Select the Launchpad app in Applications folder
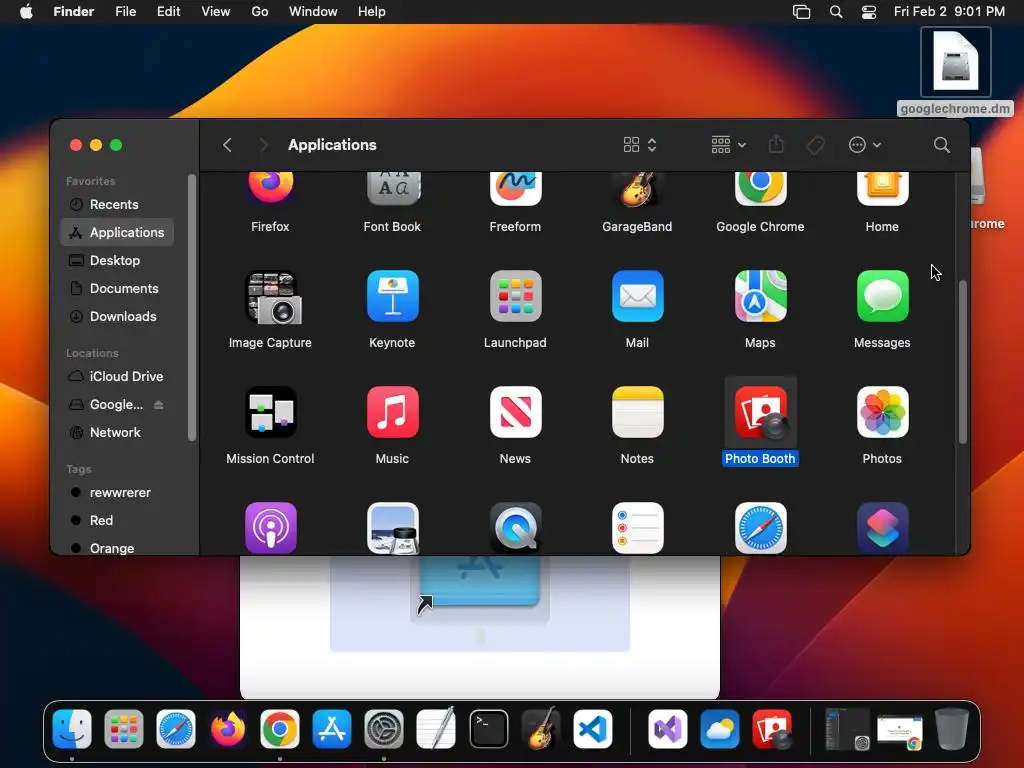Image resolution: width=1024 pixels, height=768 pixels. pos(515,296)
